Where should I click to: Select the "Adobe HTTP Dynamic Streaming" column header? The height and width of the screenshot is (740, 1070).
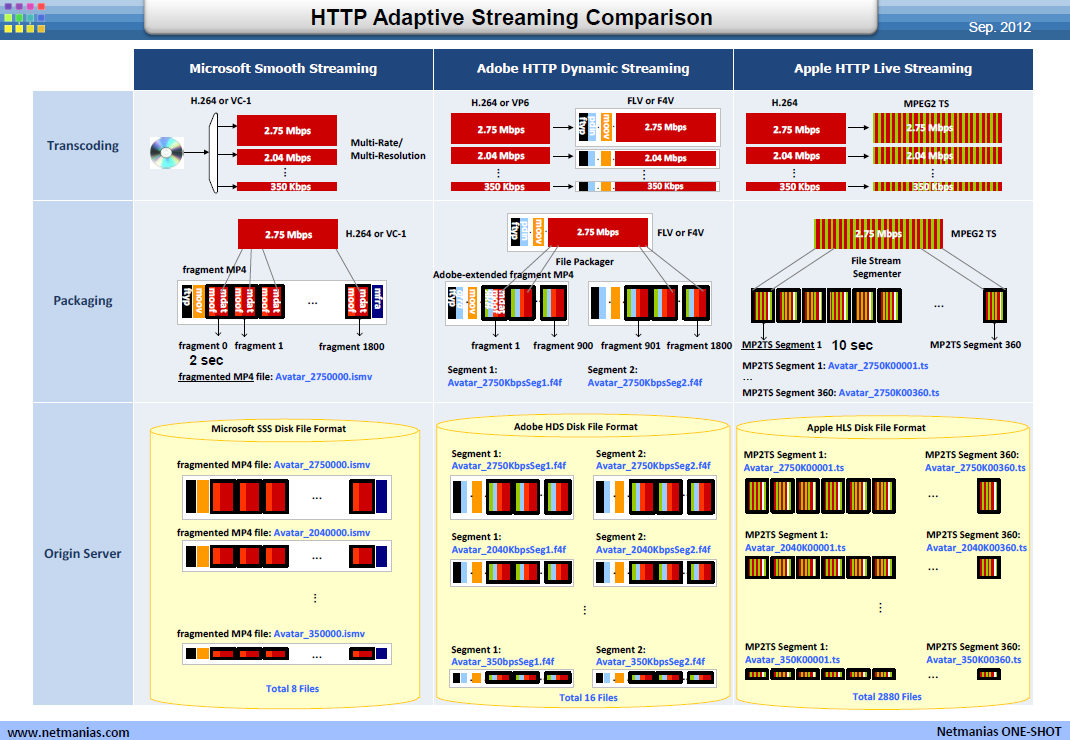coord(583,69)
